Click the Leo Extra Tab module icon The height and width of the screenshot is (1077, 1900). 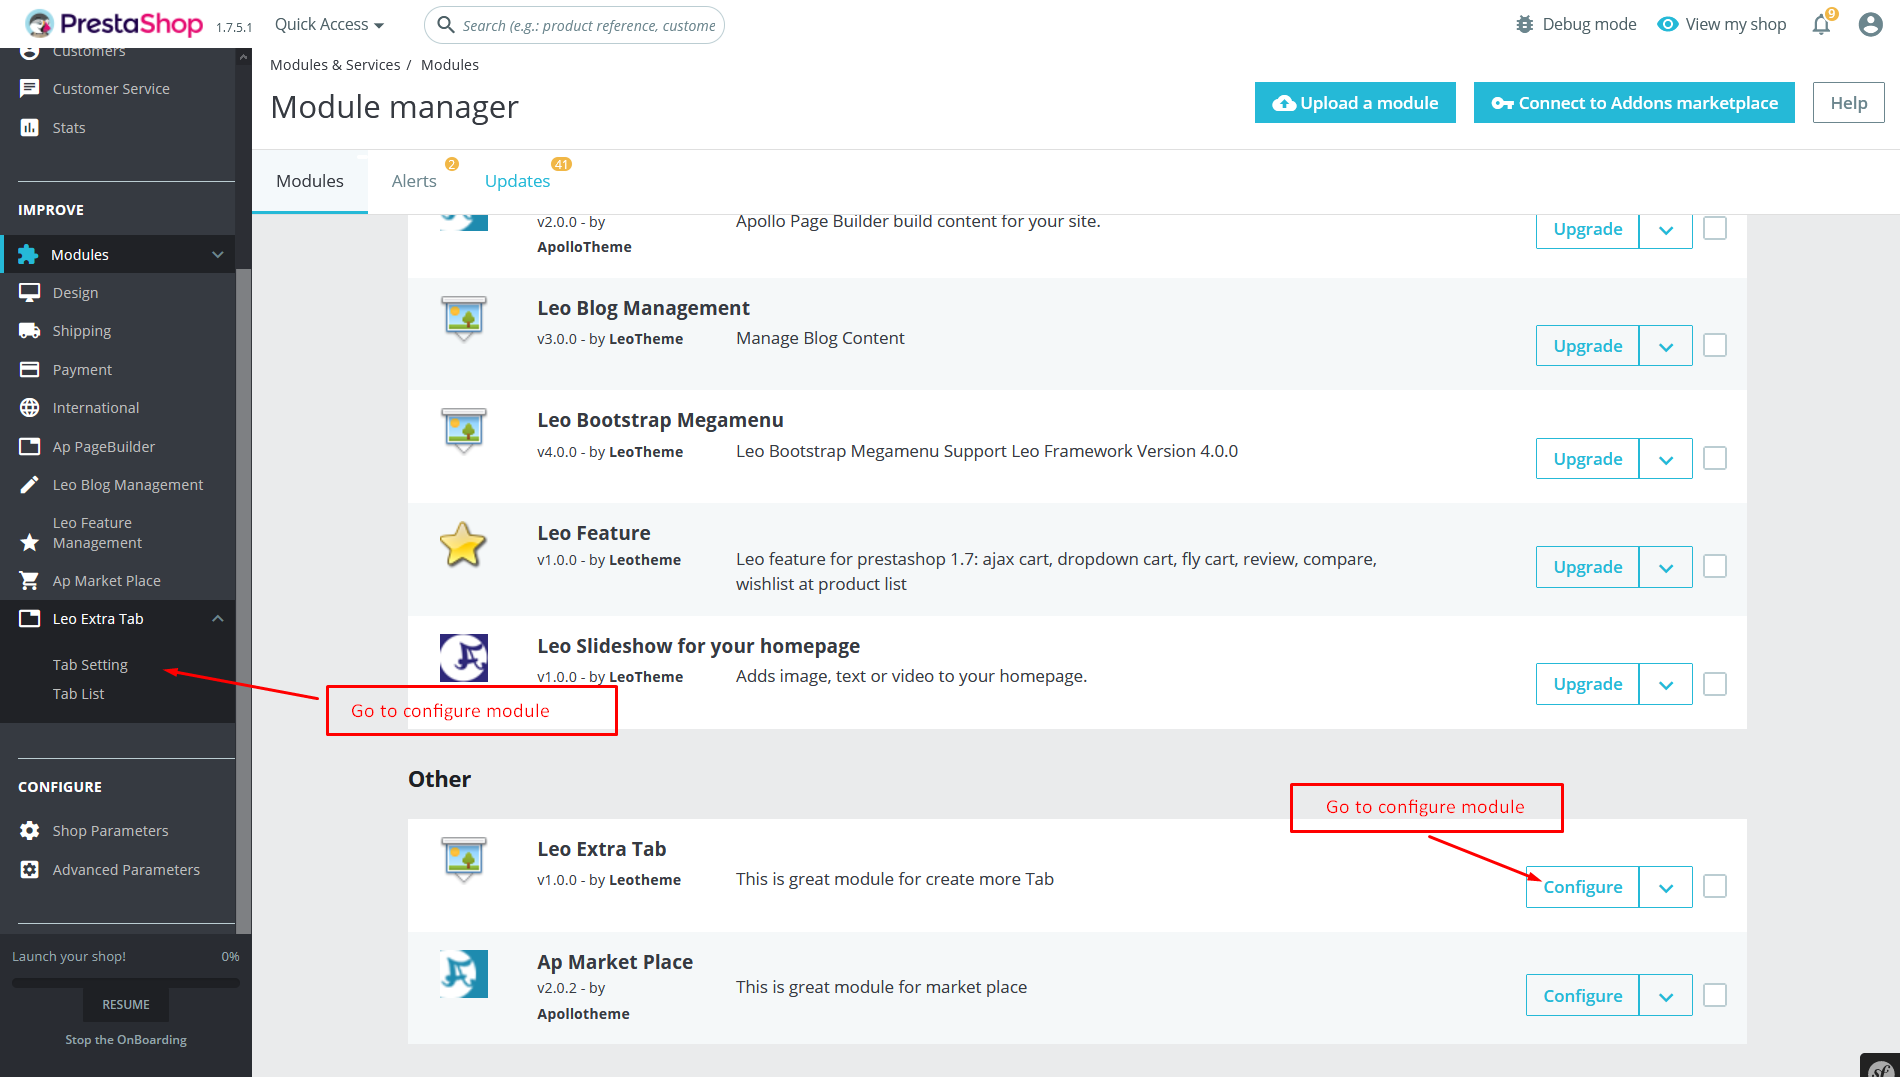(464, 860)
